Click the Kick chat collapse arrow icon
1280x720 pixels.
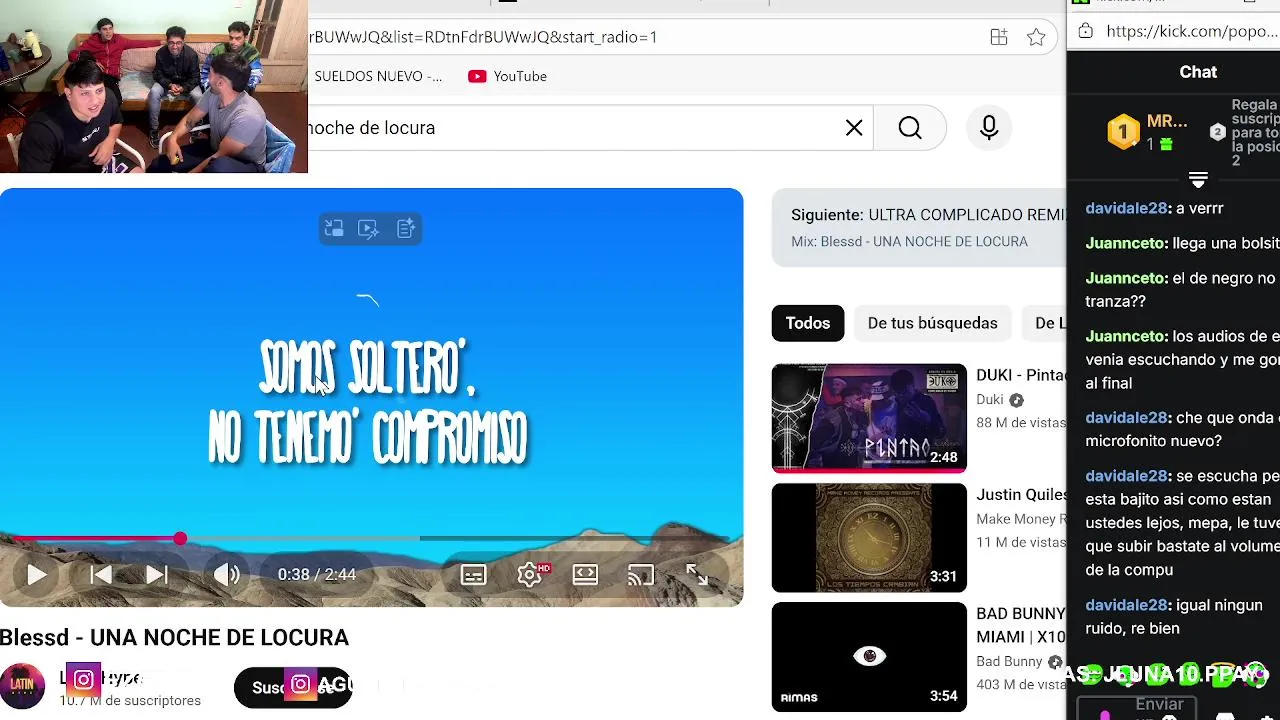click(1198, 180)
